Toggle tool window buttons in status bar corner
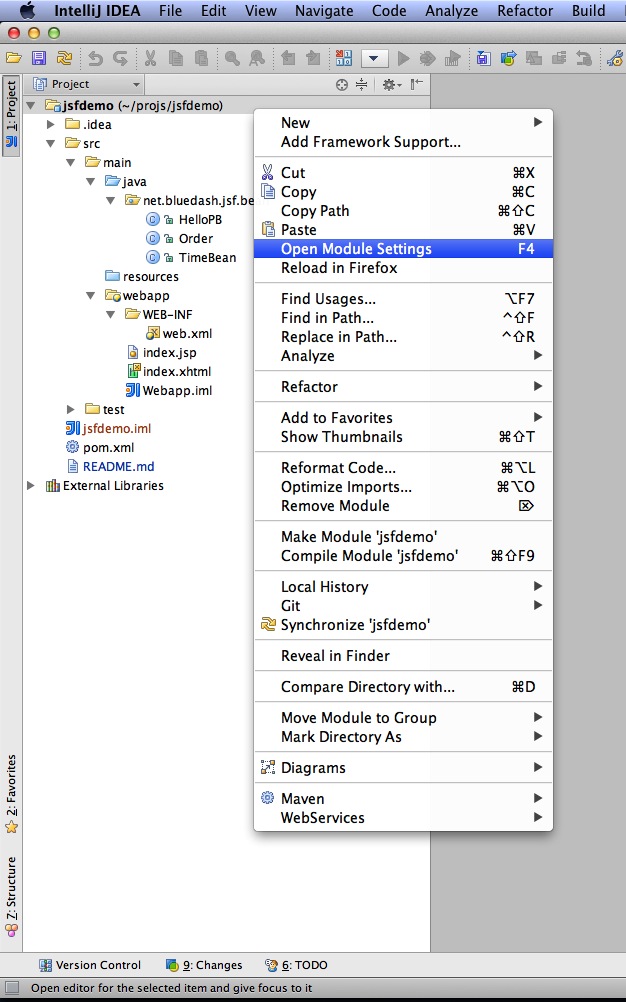The height and width of the screenshot is (1002, 626). (x=11, y=988)
